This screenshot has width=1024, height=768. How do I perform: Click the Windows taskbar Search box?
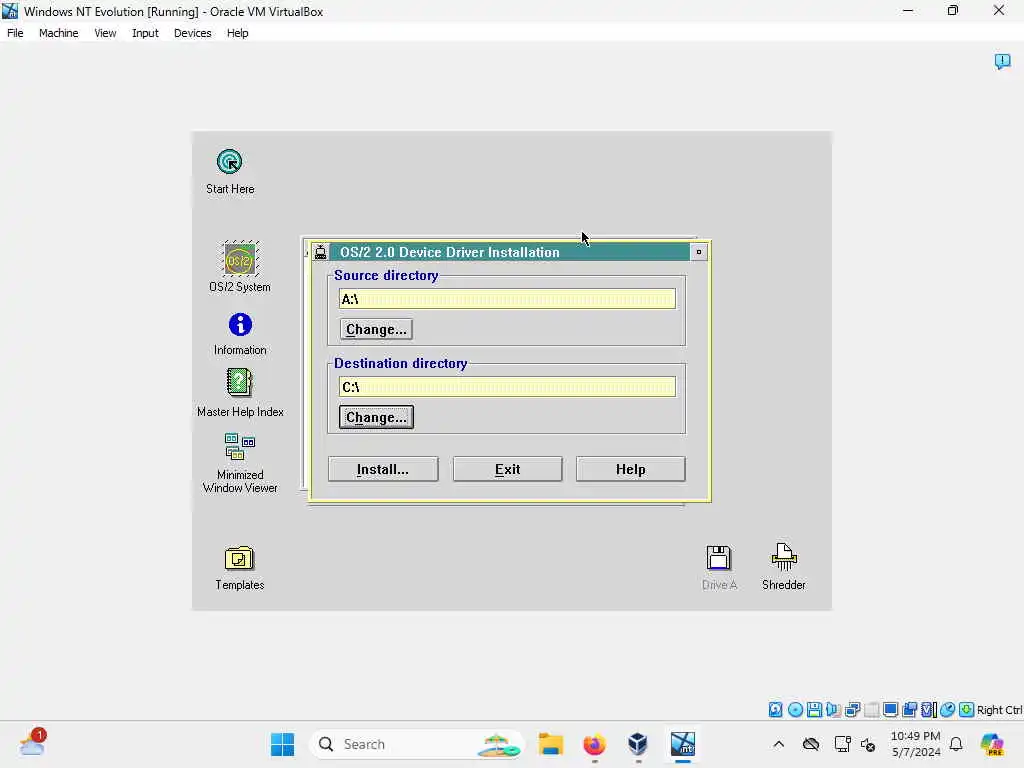(416, 744)
